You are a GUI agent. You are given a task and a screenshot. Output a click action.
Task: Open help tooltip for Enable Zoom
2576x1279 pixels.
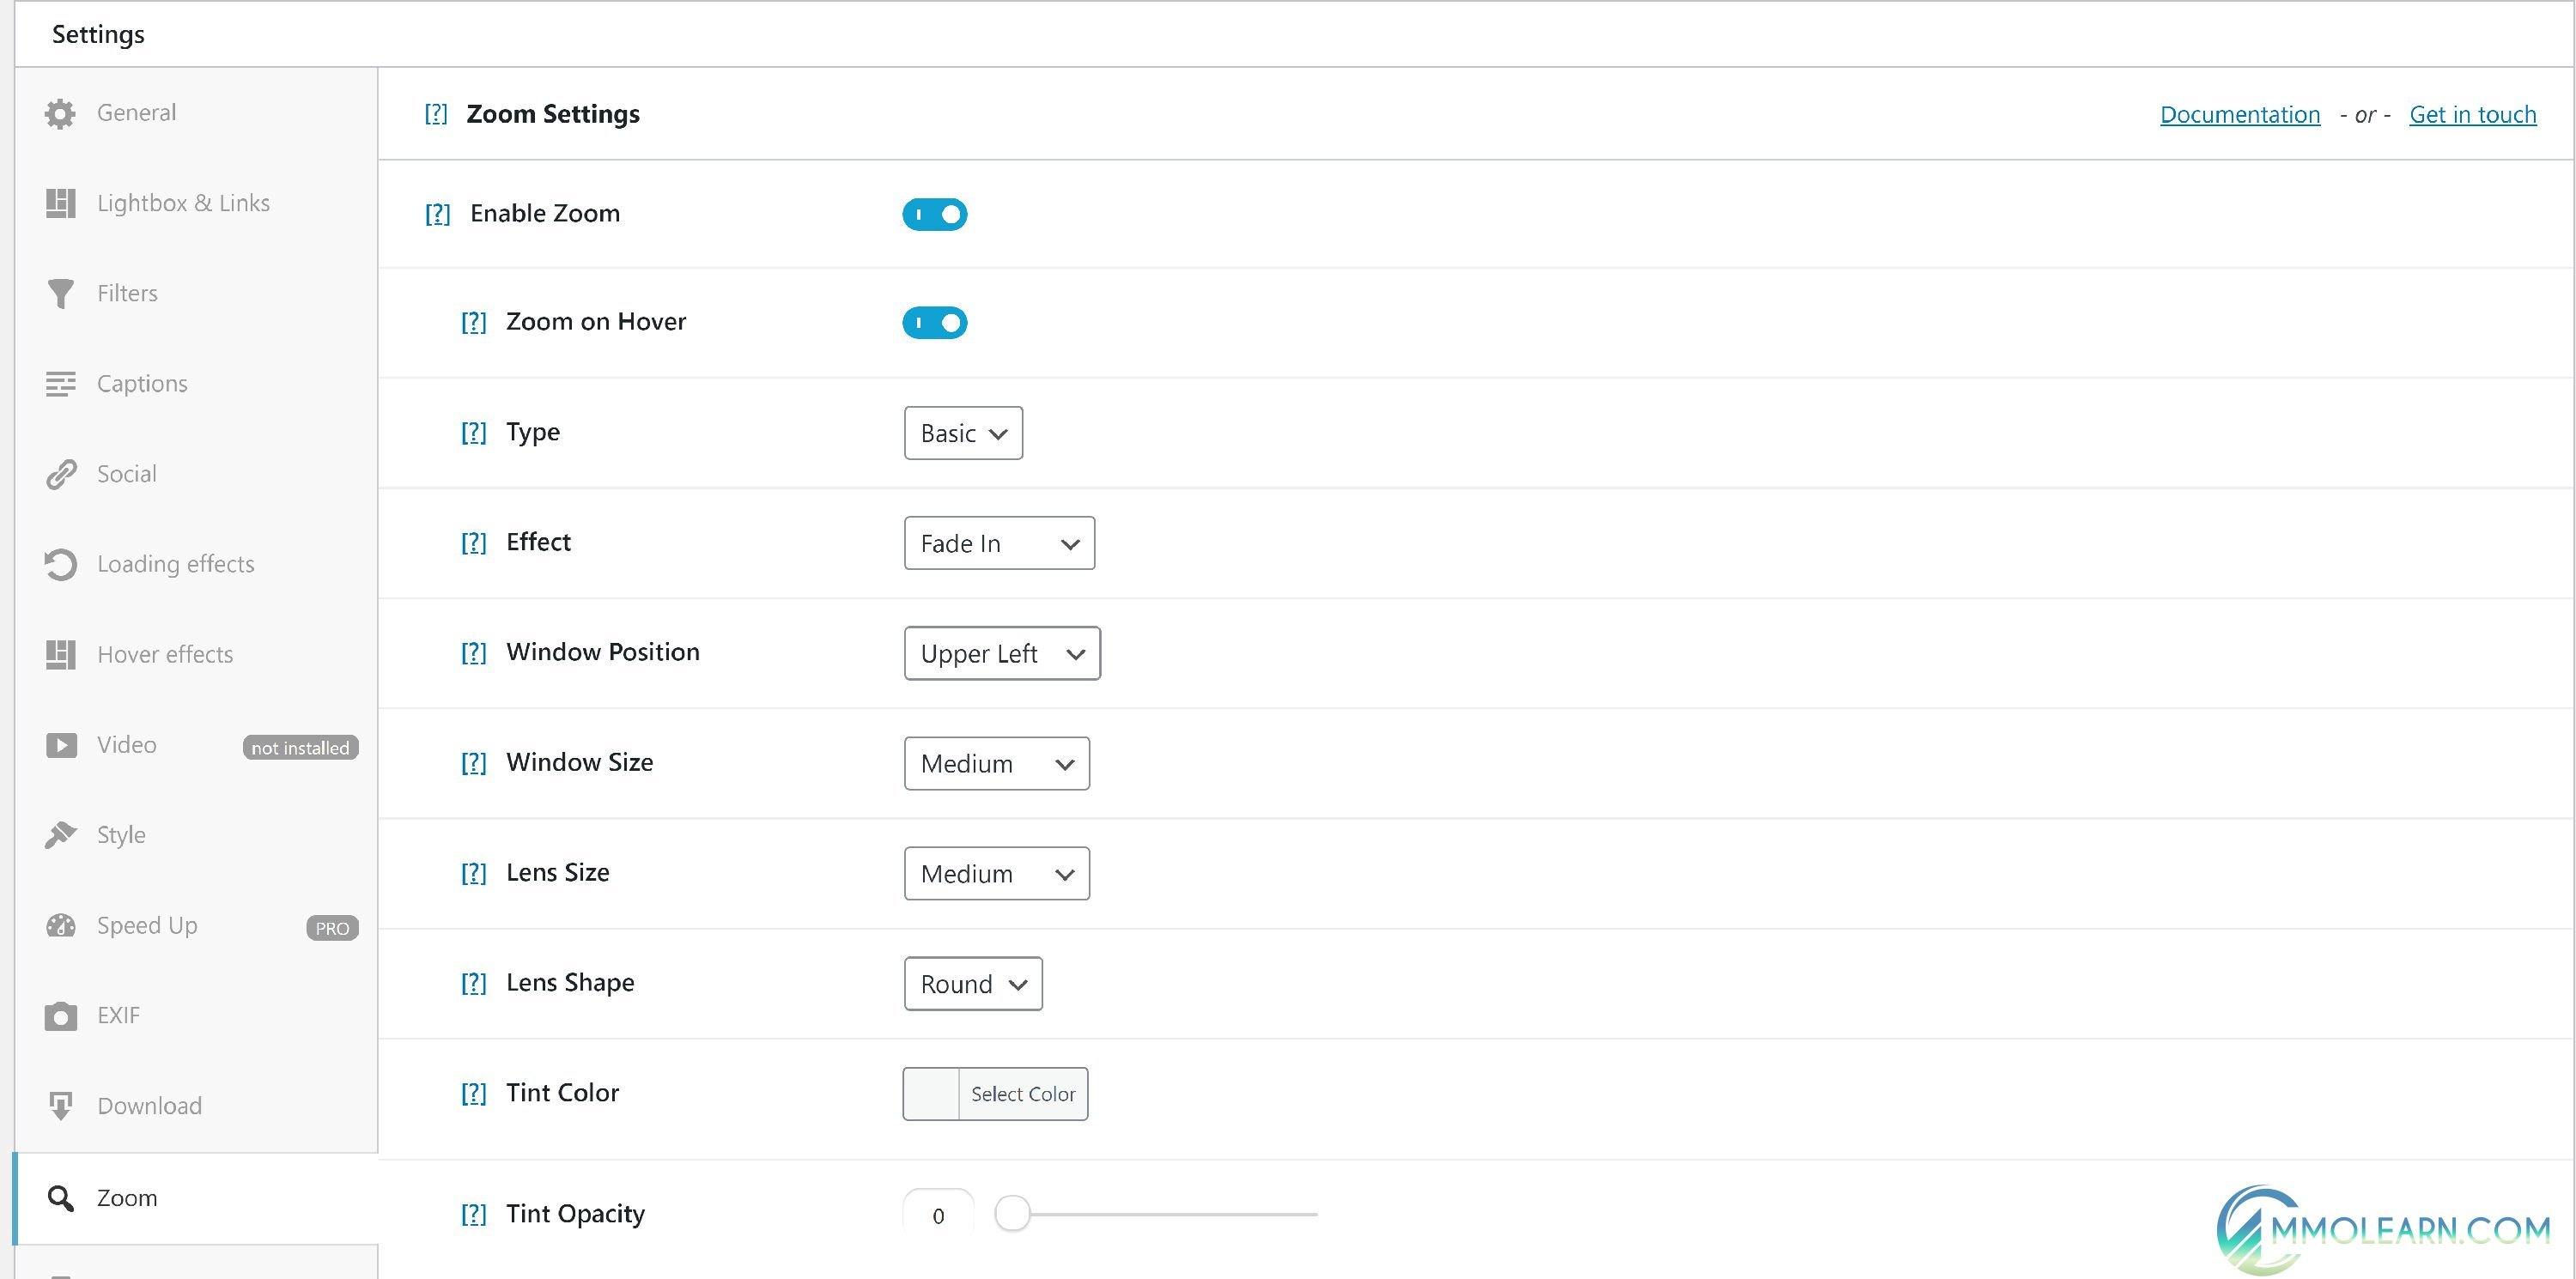pos(437,214)
